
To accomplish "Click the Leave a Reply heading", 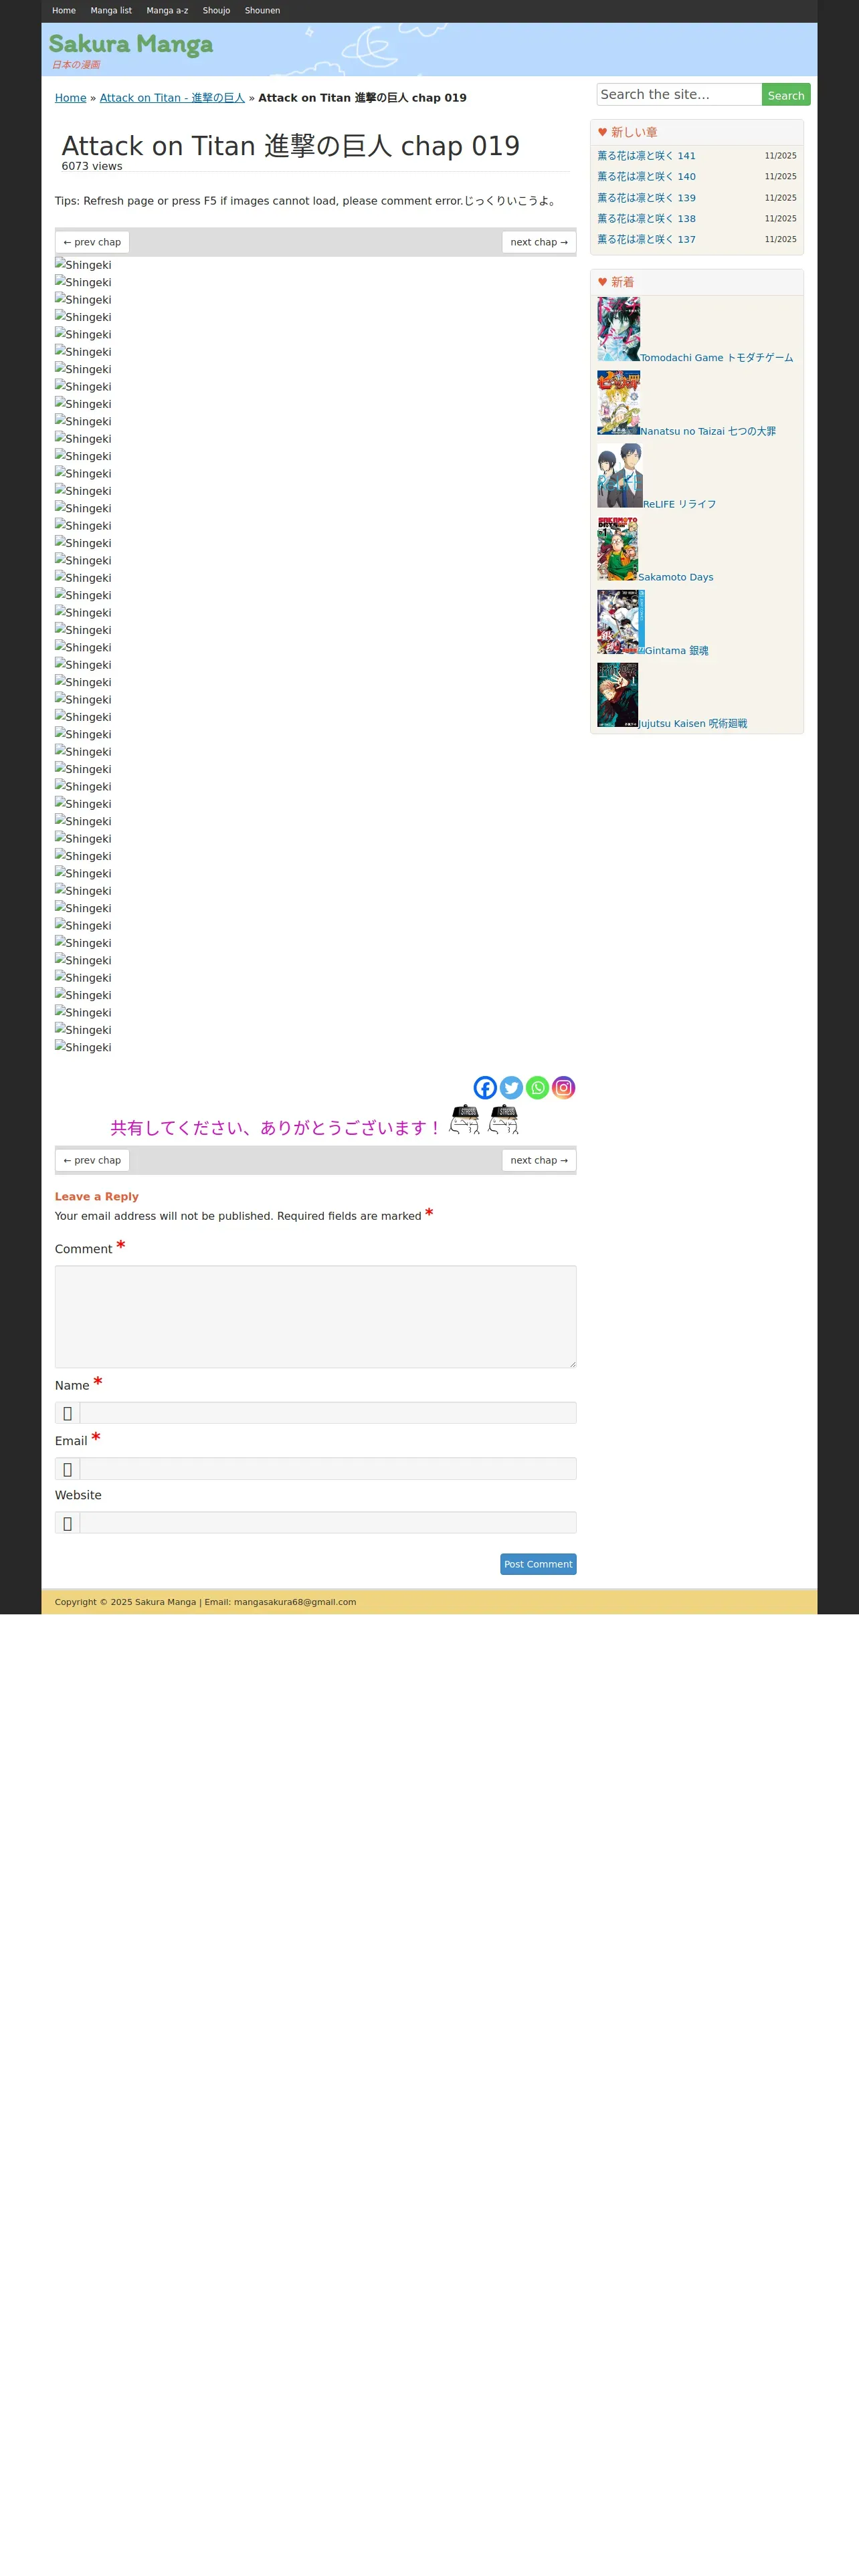I will [x=97, y=1196].
